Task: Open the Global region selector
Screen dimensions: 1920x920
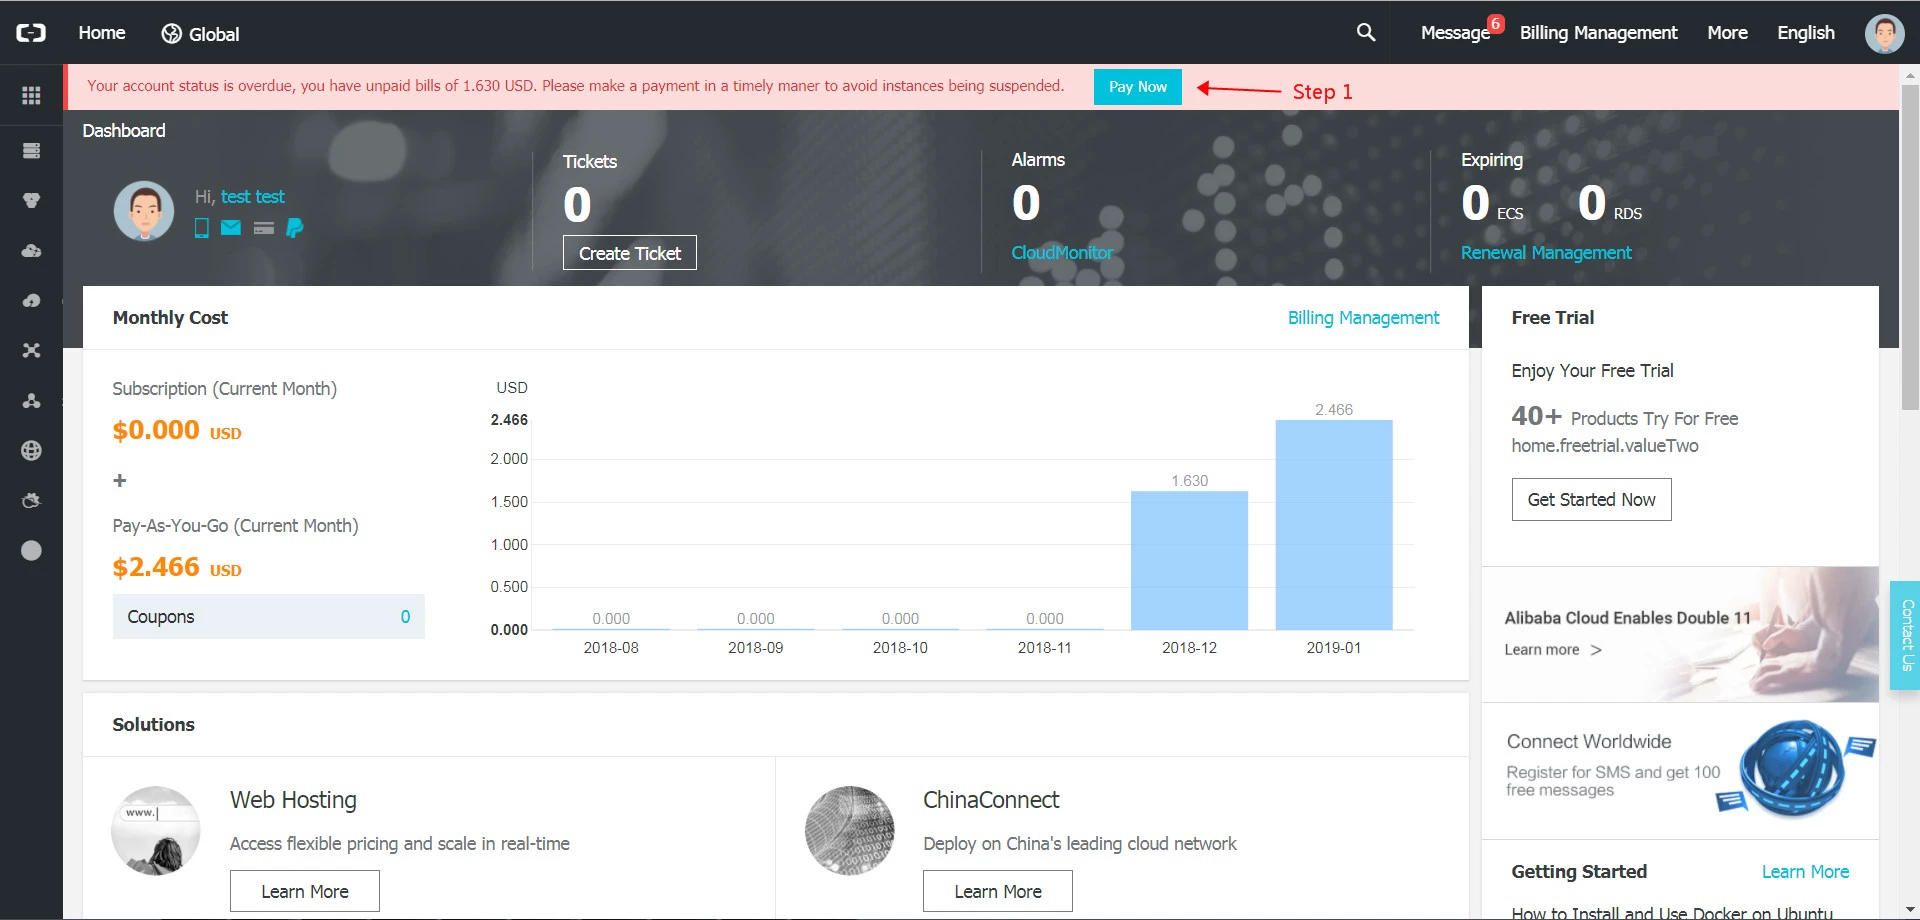Action: point(200,34)
